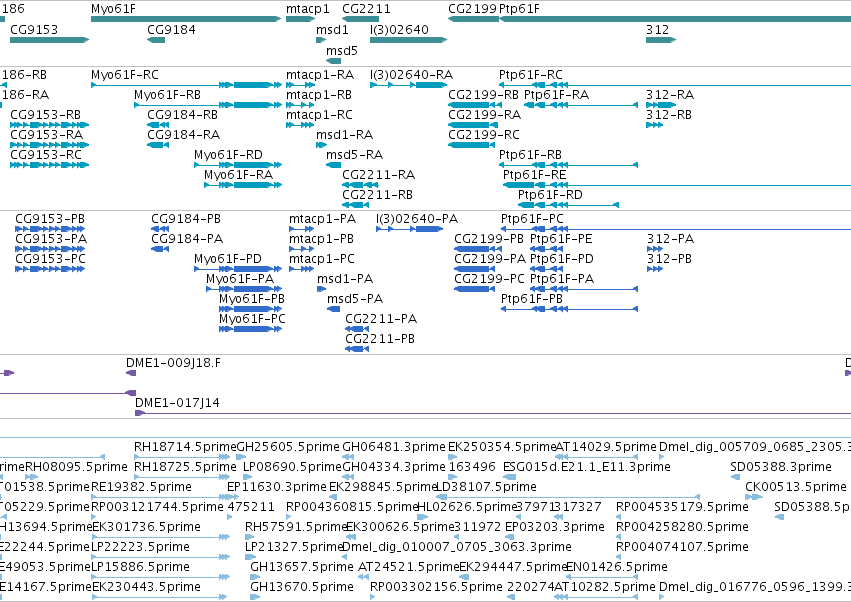Select the LD38107.5prime EST label
This screenshot has height=602, width=851.
(x=487, y=487)
